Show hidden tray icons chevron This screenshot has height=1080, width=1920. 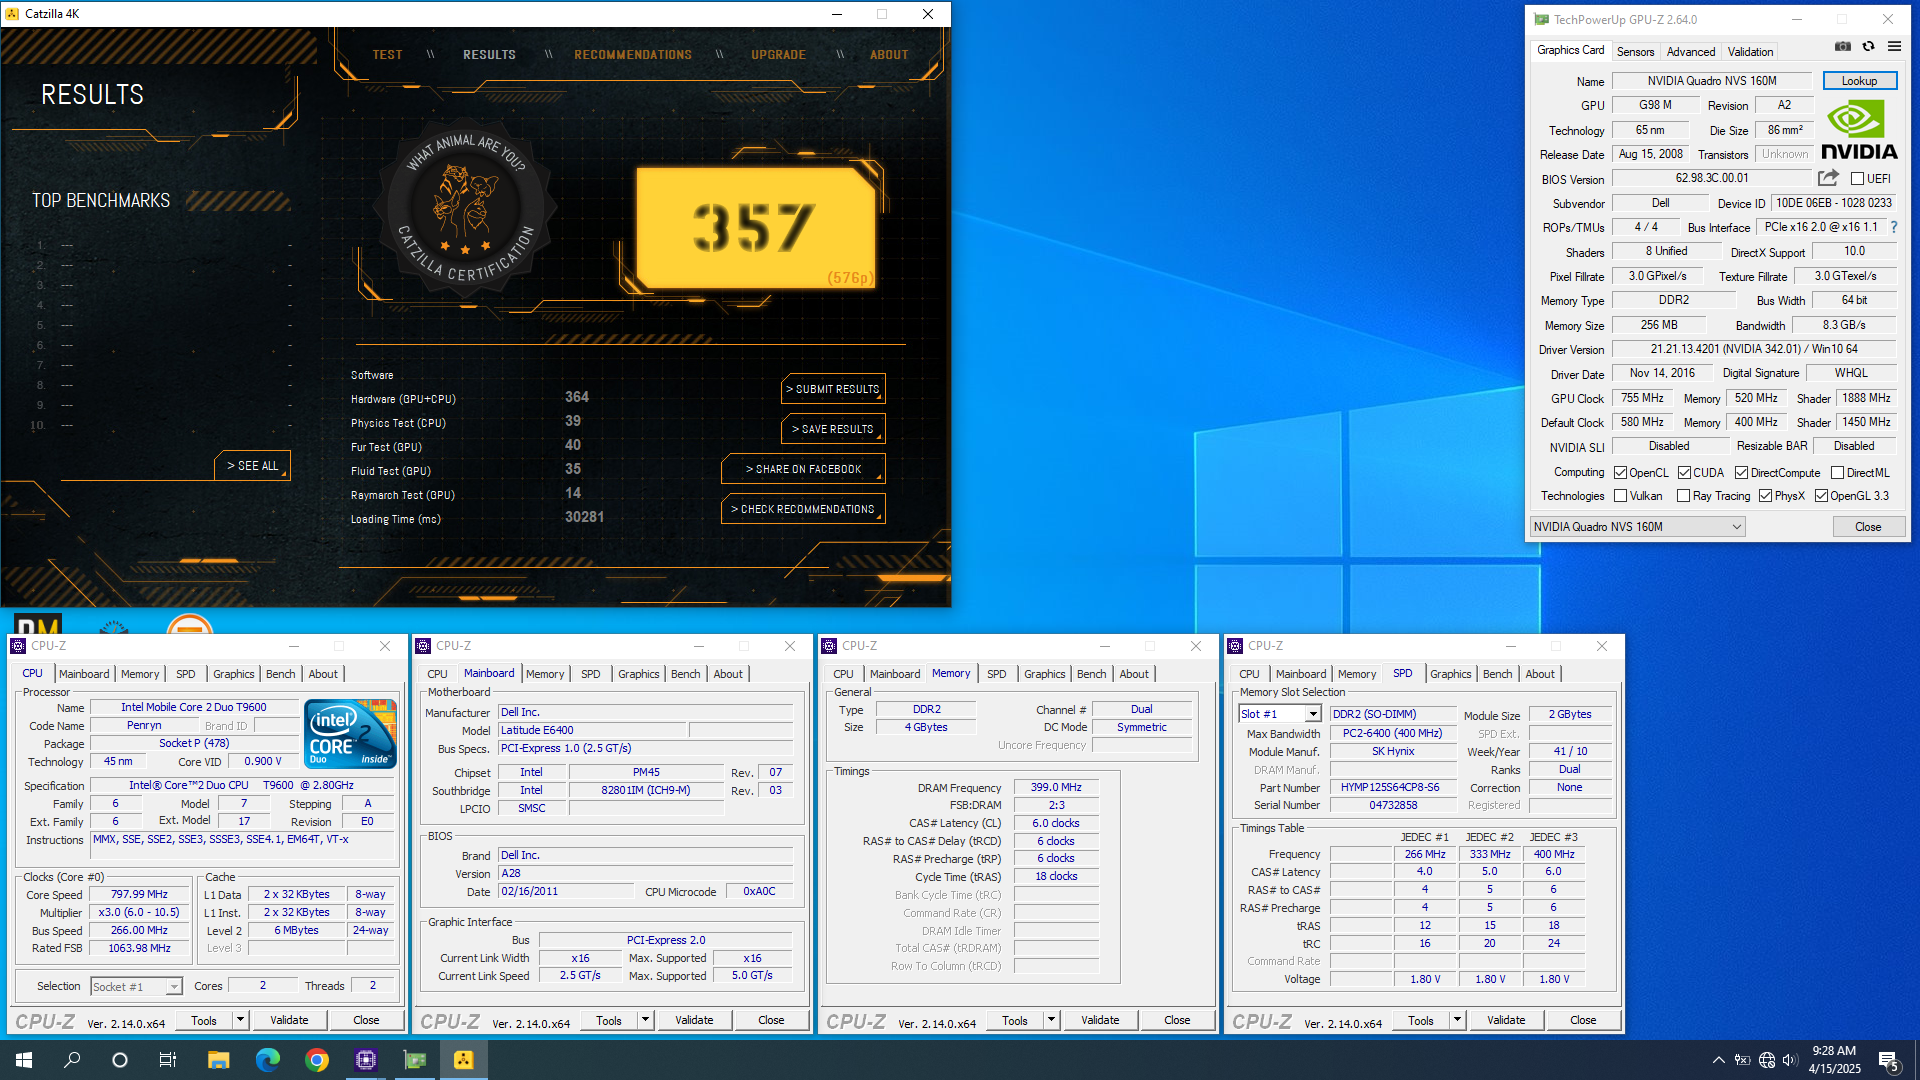point(1718,1060)
